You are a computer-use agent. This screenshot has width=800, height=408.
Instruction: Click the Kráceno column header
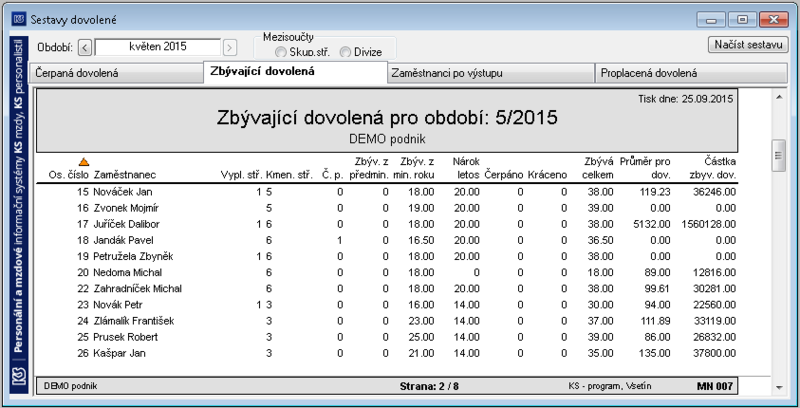pyautogui.click(x=547, y=175)
